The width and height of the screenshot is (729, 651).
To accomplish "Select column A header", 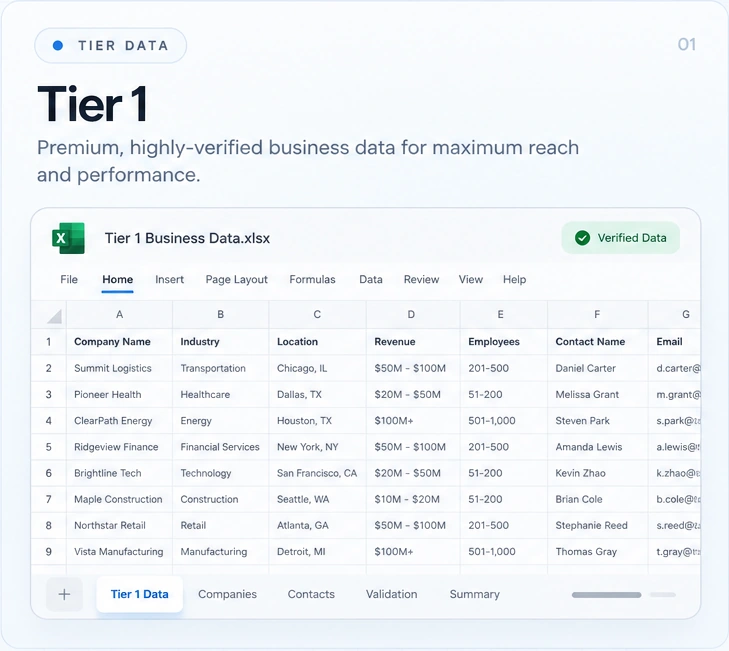I will tap(119, 314).
